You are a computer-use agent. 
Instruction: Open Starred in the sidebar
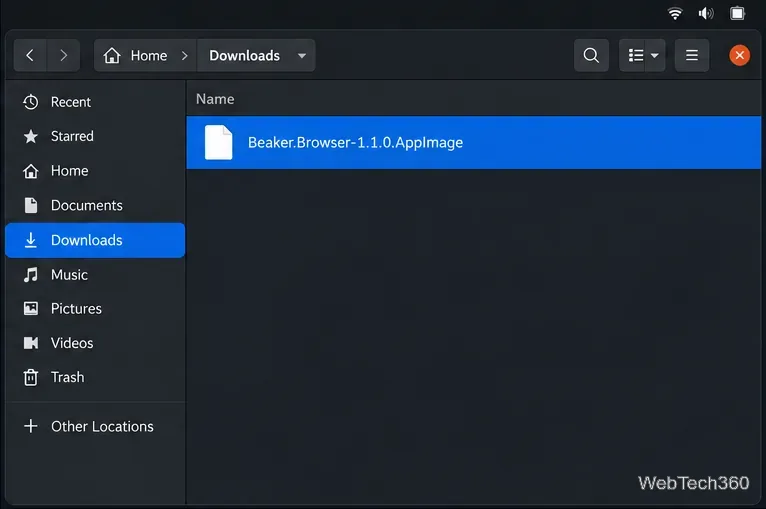[95, 136]
